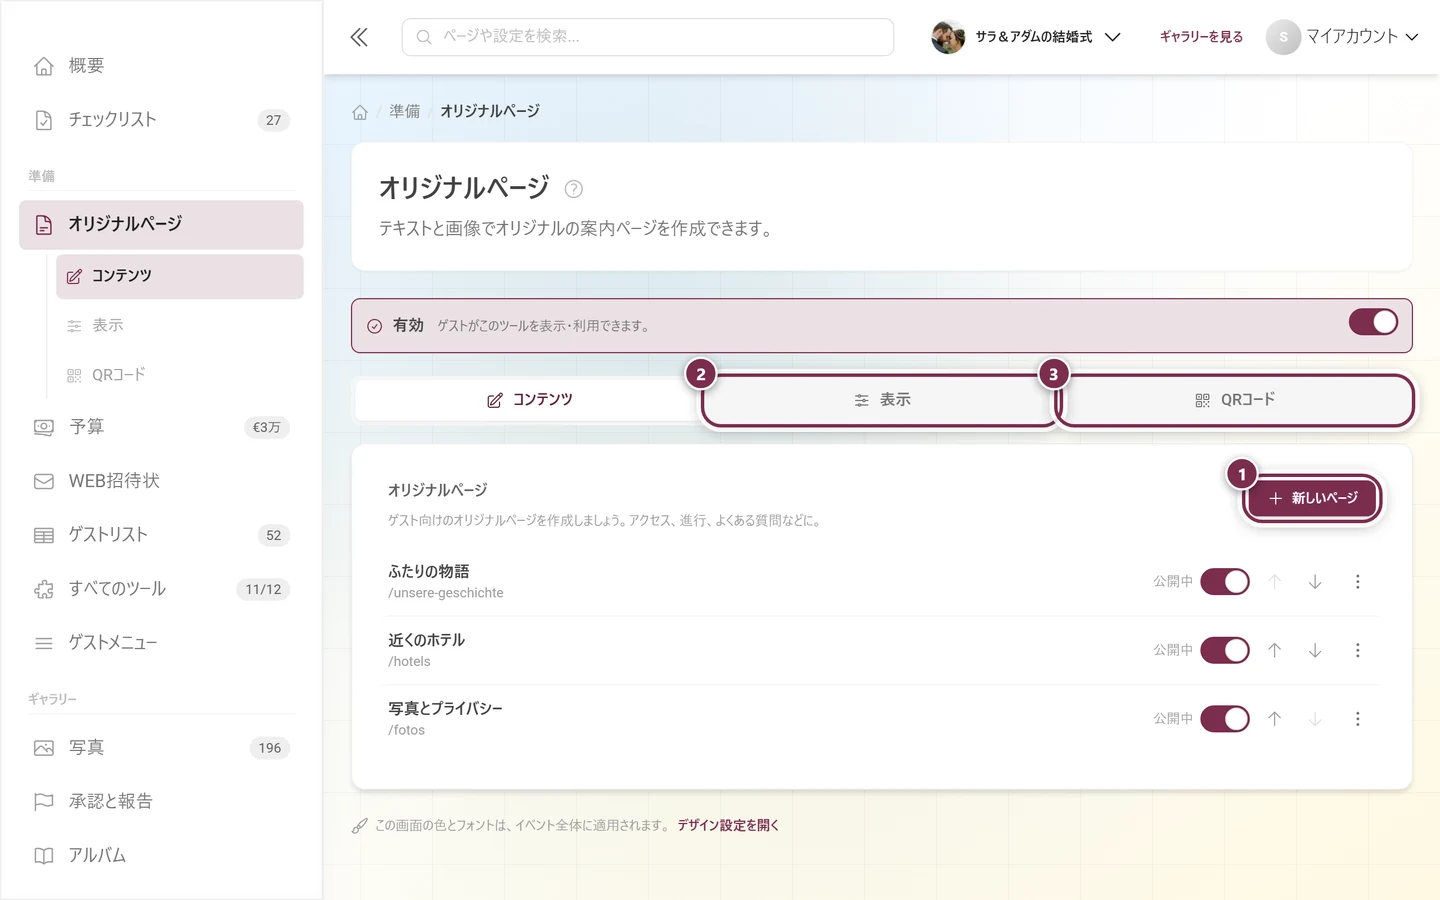The image size is (1440, 900).
Task: Move 近くのホテル page down
Action: click(x=1315, y=650)
